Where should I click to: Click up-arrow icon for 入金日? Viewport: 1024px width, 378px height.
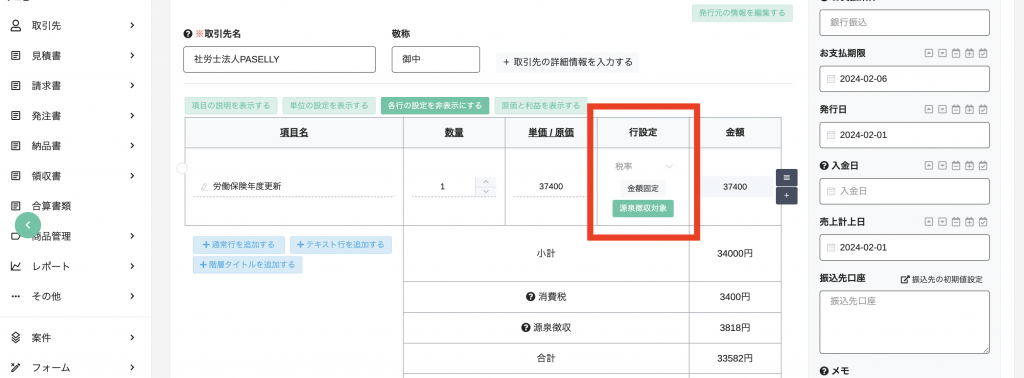(x=929, y=166)
